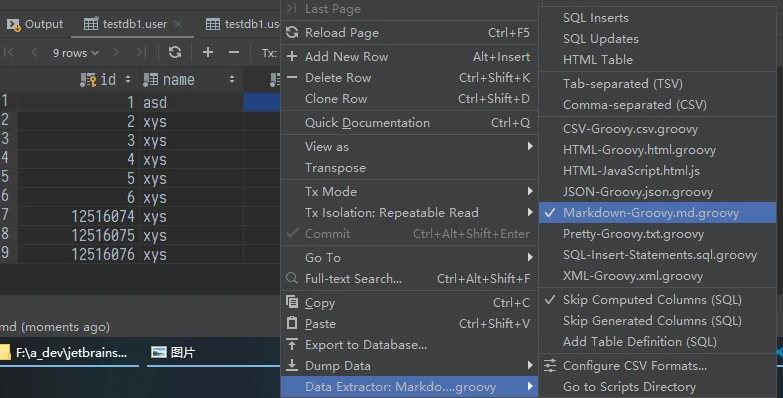Image resolution: width=783 pixels, height=398 pixels.
Task: Select checked Markdown-Groovy.md.groovy extractor
Action: click(657, 213)
